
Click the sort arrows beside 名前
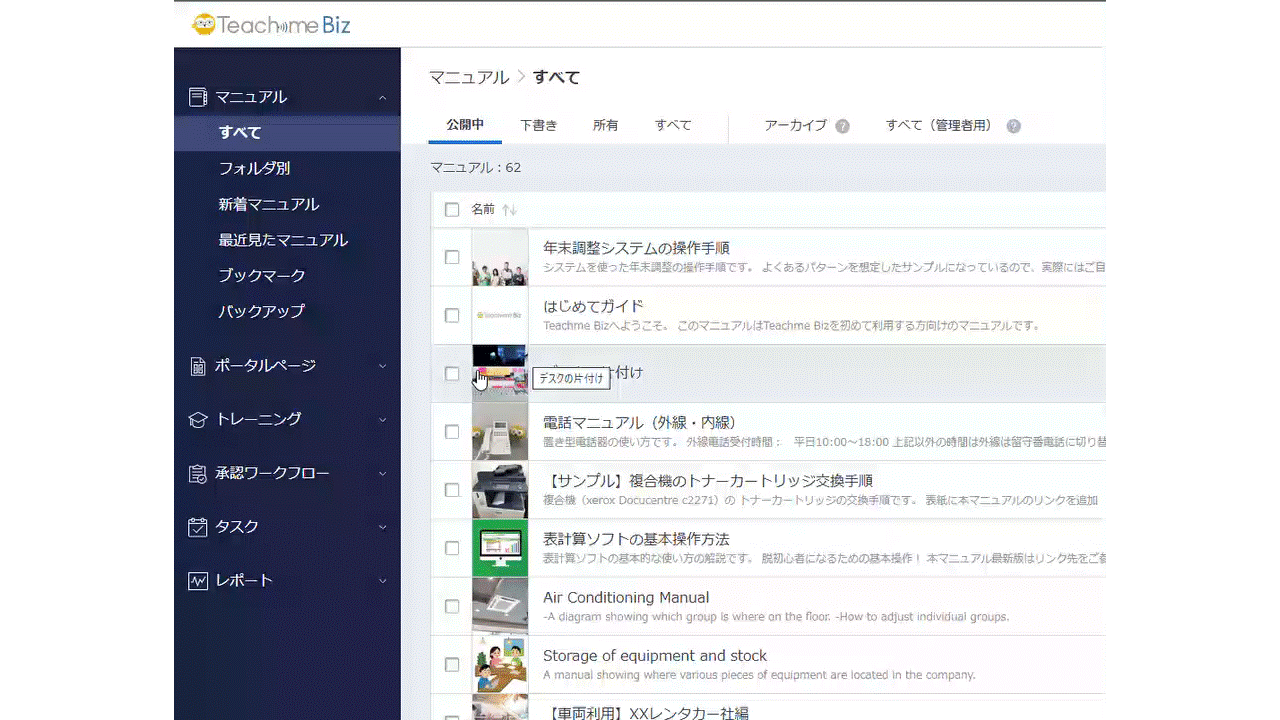click(509, 210)
